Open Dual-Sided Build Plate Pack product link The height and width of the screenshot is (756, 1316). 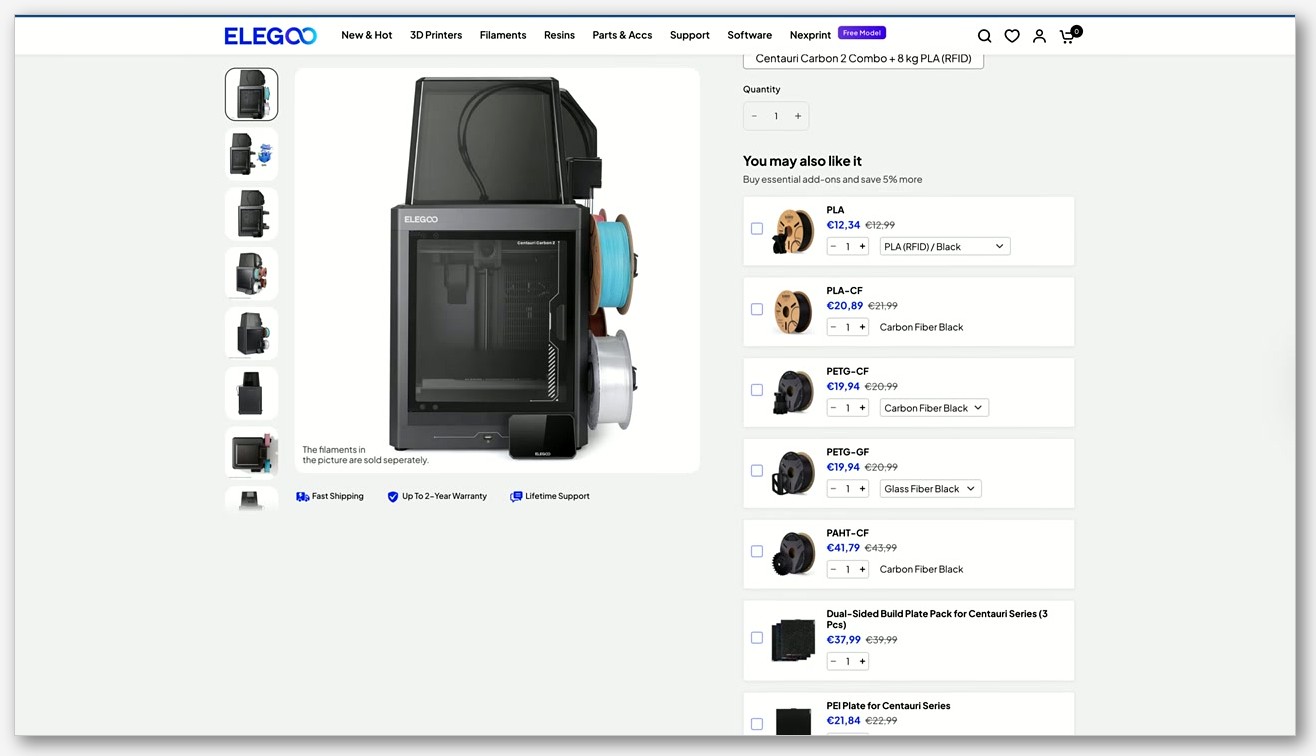coord(937,619)
